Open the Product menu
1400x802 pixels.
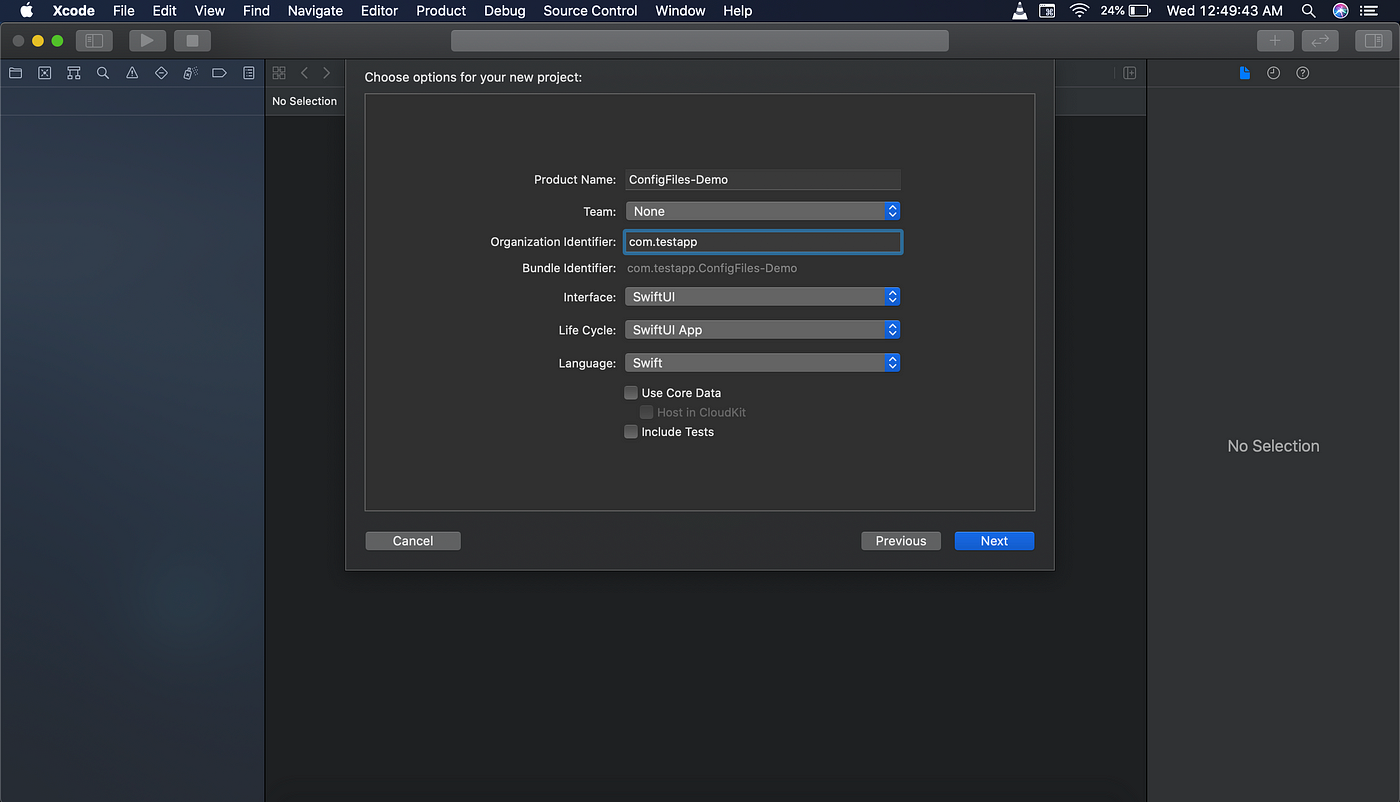(x=441, y=11)
